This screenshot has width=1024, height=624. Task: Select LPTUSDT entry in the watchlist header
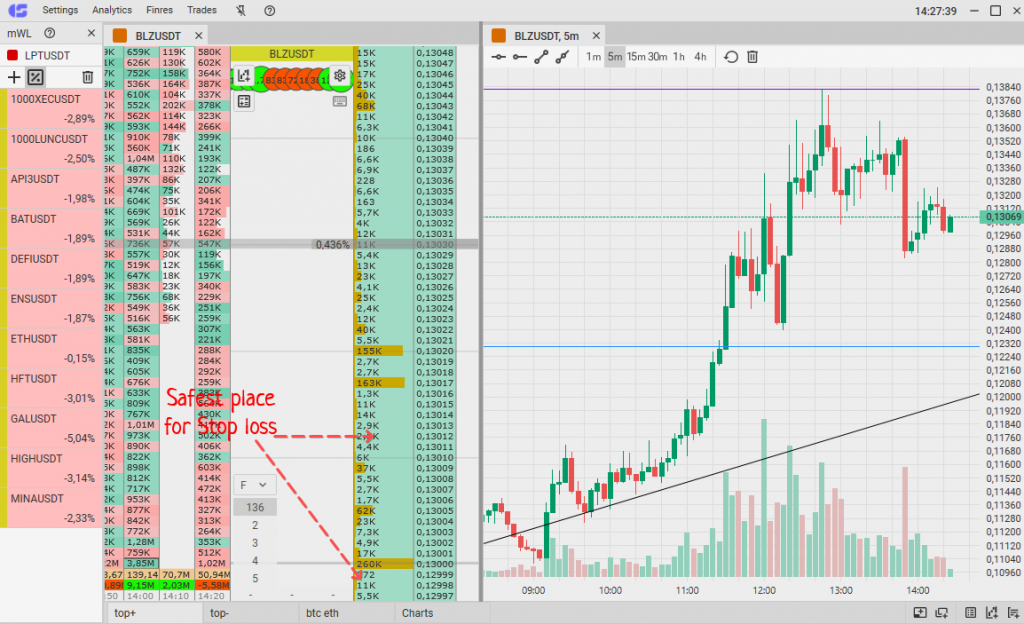(x=50, y=55)
